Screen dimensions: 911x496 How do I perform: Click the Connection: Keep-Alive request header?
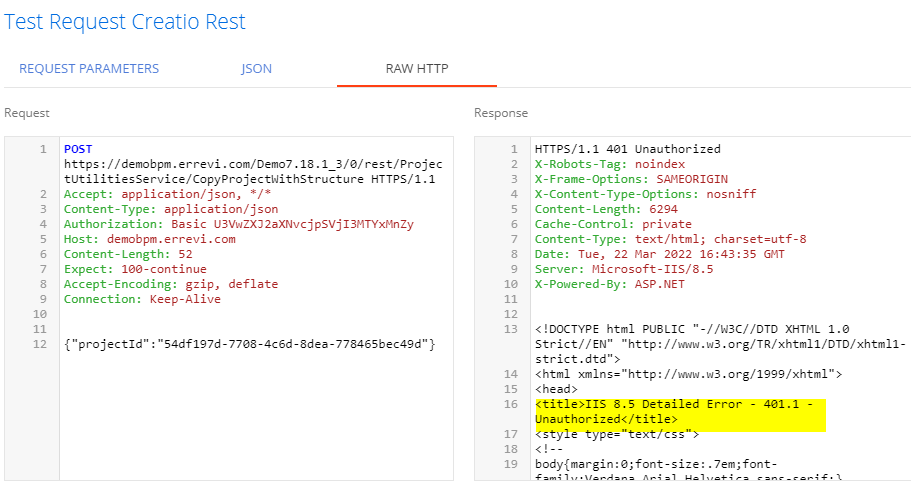pyautogui.click(x=142, y=299)
